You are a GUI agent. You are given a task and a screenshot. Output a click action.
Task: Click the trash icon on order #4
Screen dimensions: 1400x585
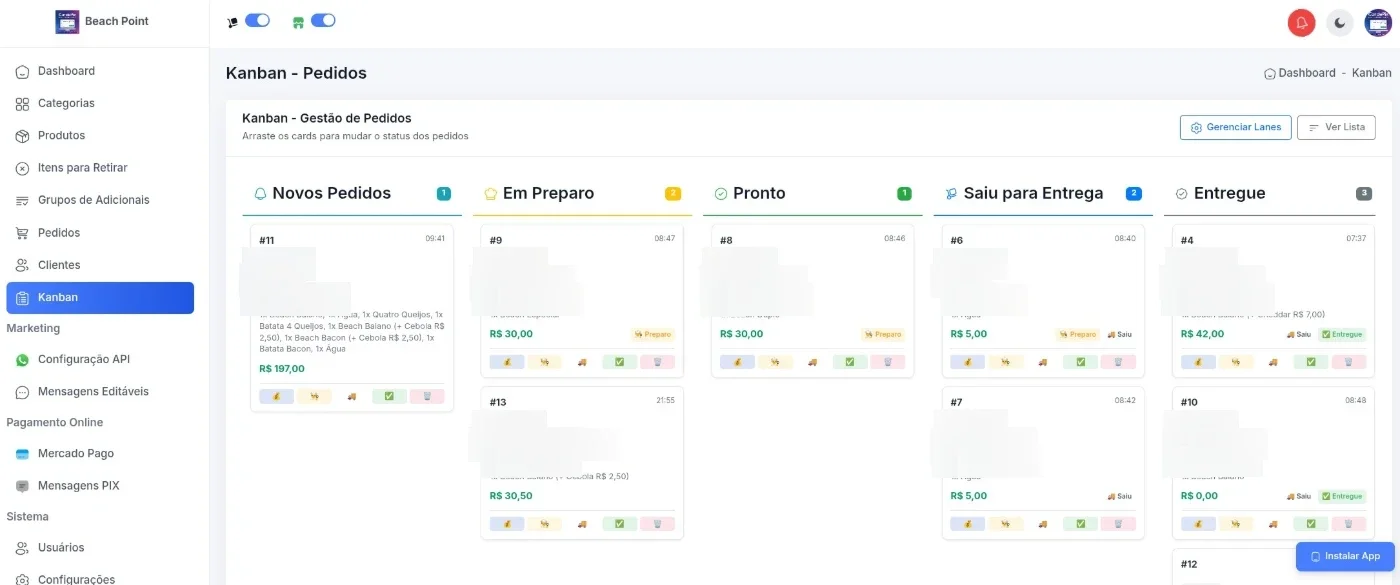pos(1349,362)
